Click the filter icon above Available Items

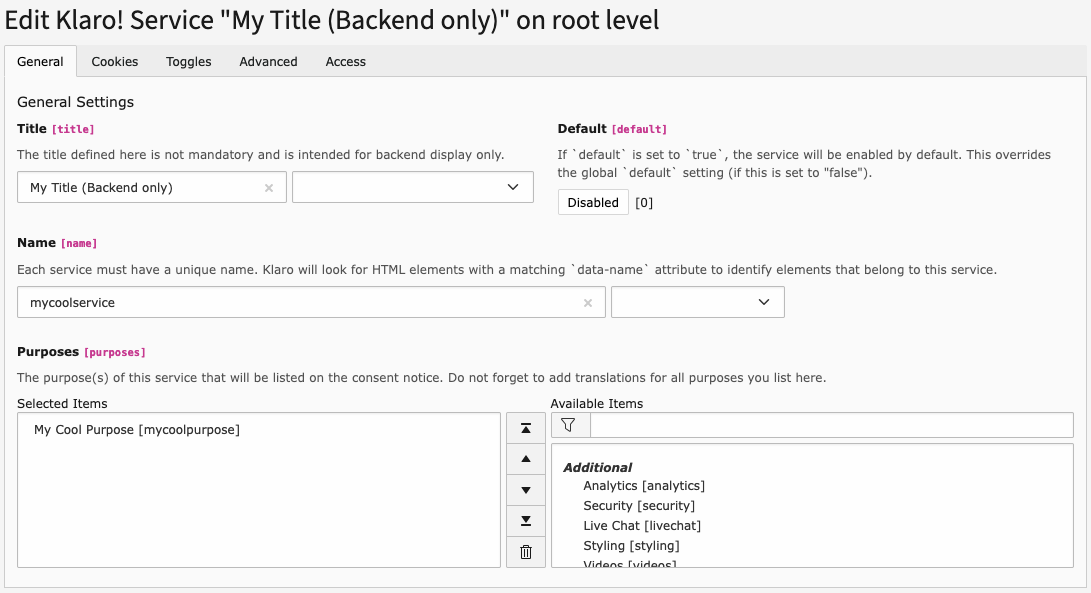click(x=570, y=425)
